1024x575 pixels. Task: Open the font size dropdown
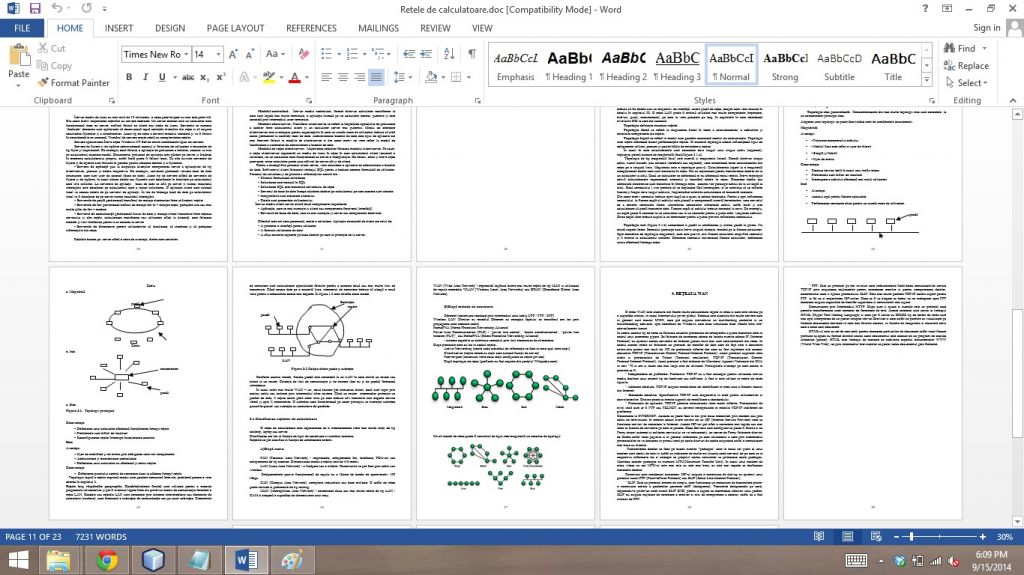click(220, 54)
